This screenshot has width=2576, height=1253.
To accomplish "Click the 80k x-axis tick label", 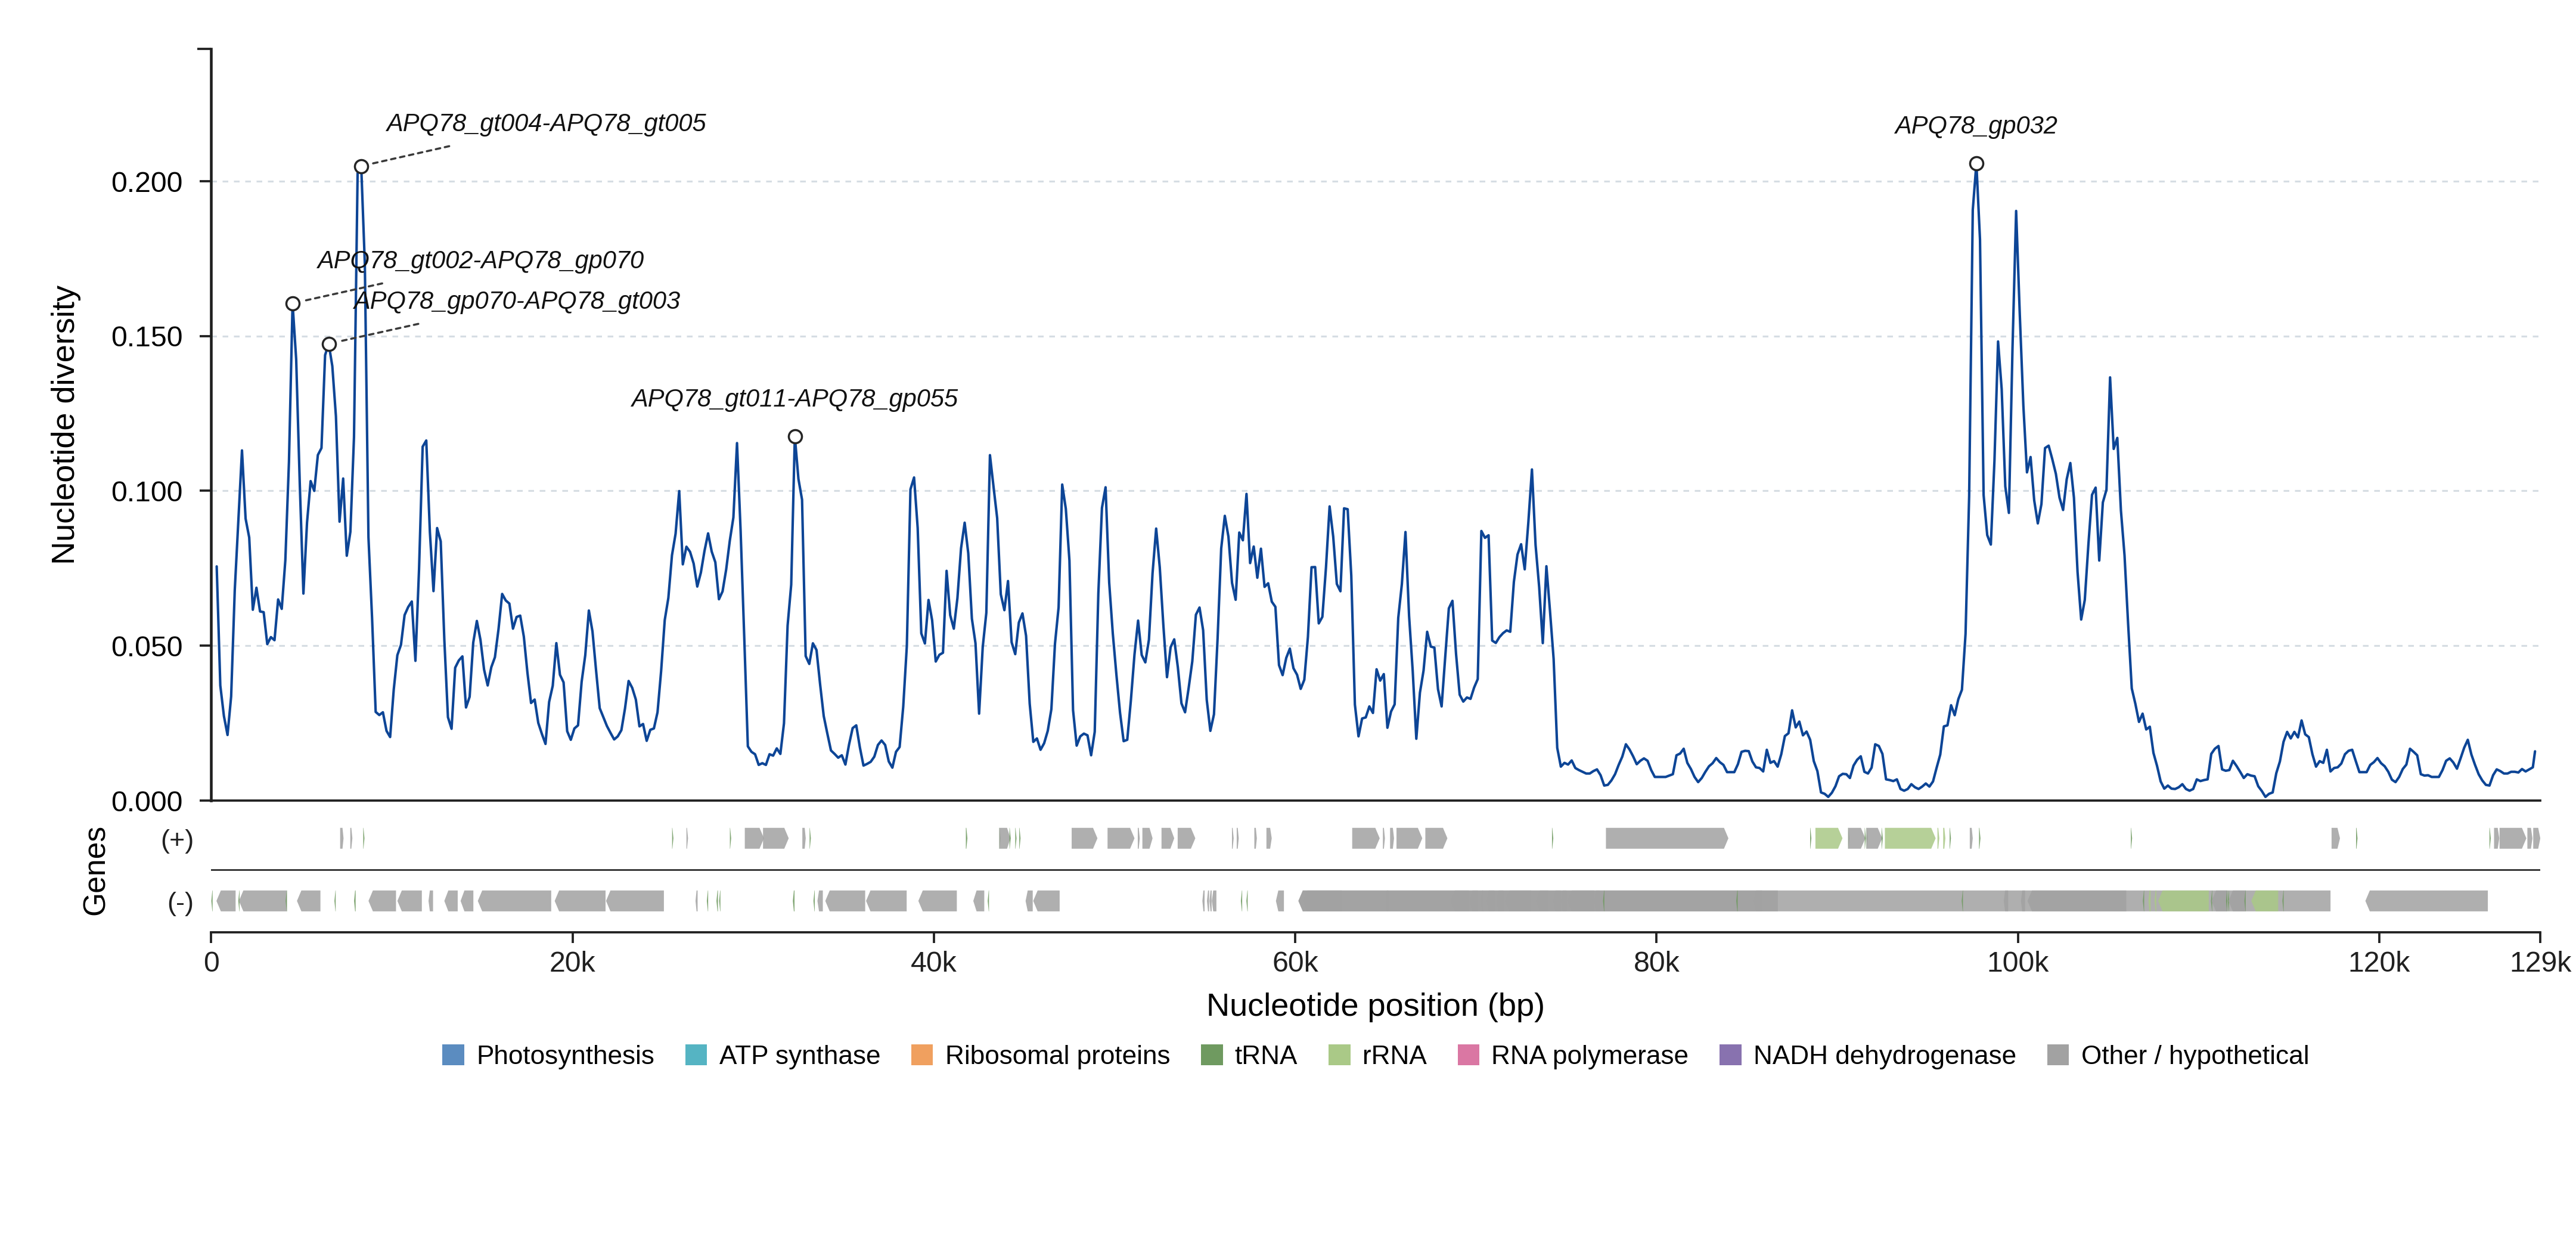I will point(1656,962).
